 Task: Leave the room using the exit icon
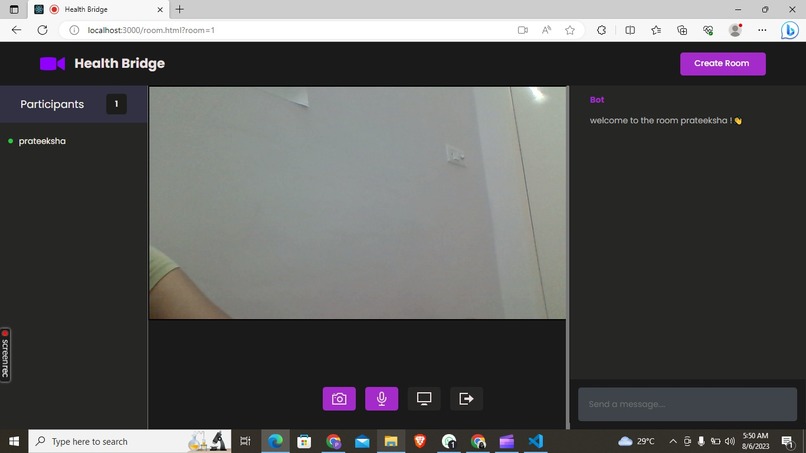[x=466, y=398]
